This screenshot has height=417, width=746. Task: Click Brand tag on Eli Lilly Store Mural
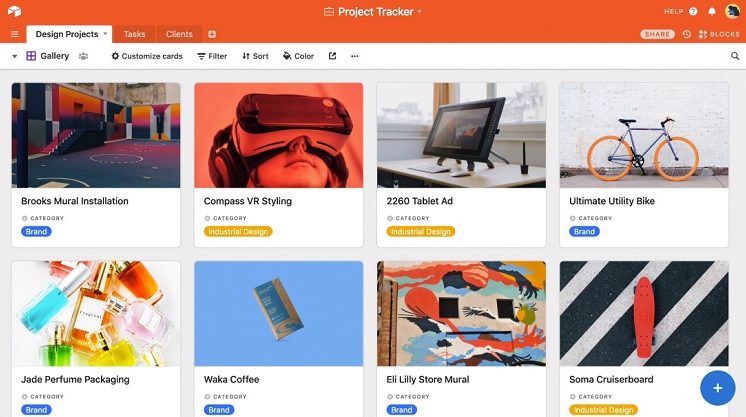[402, 410]
